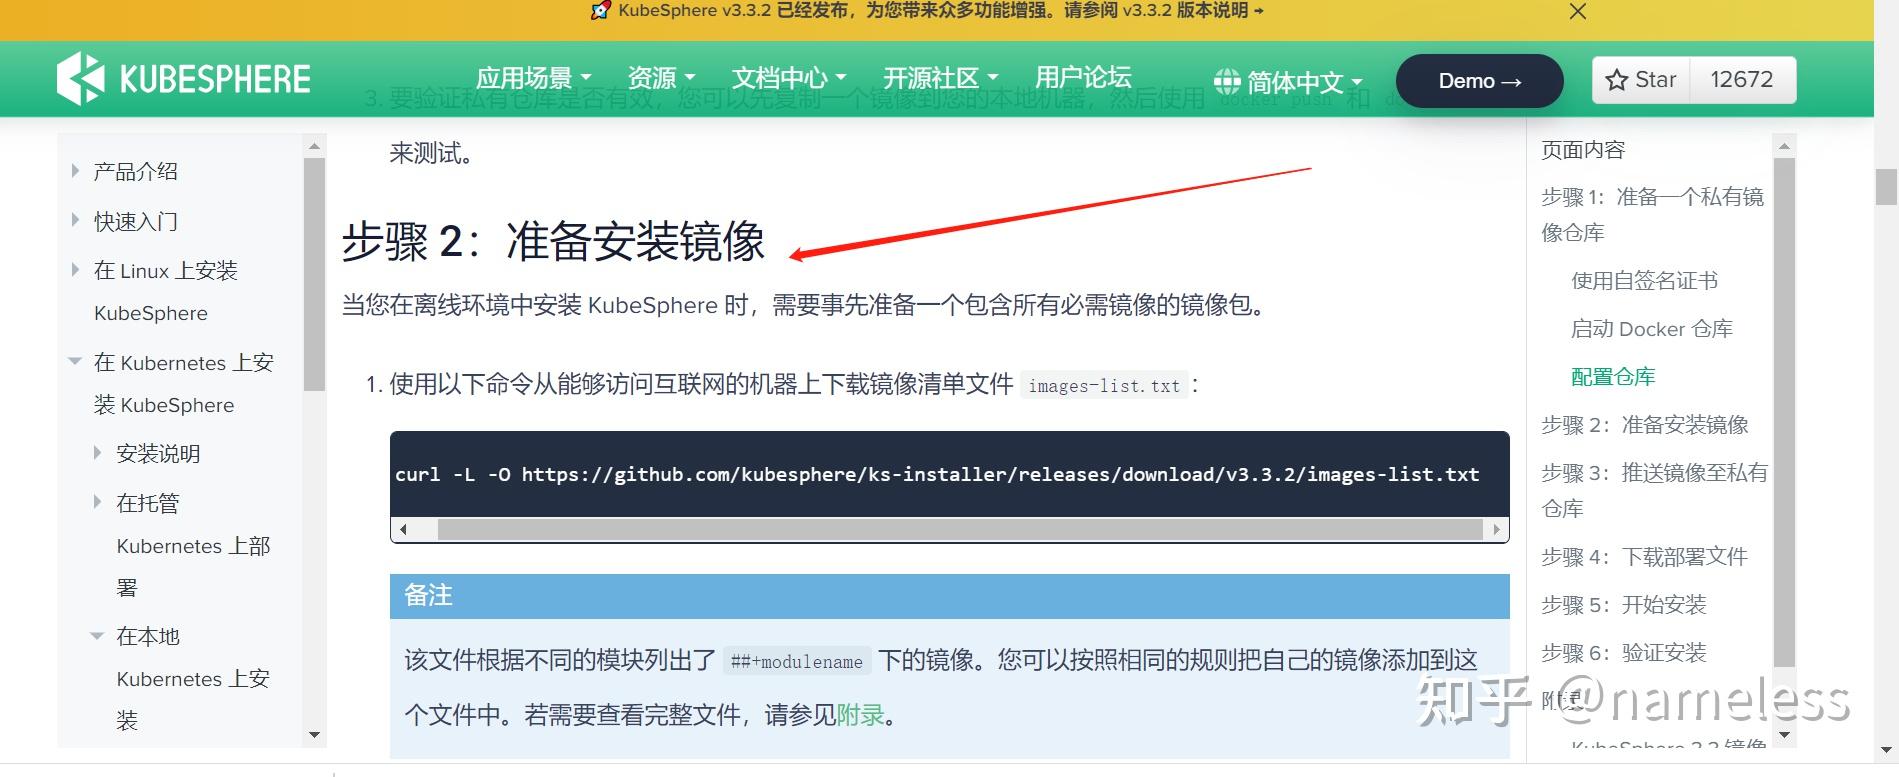This screenshot has height=777, width=1899.
Task: Go to 步骤 6: 验证安装 in contents
Action: click(x=1624, y=653)
